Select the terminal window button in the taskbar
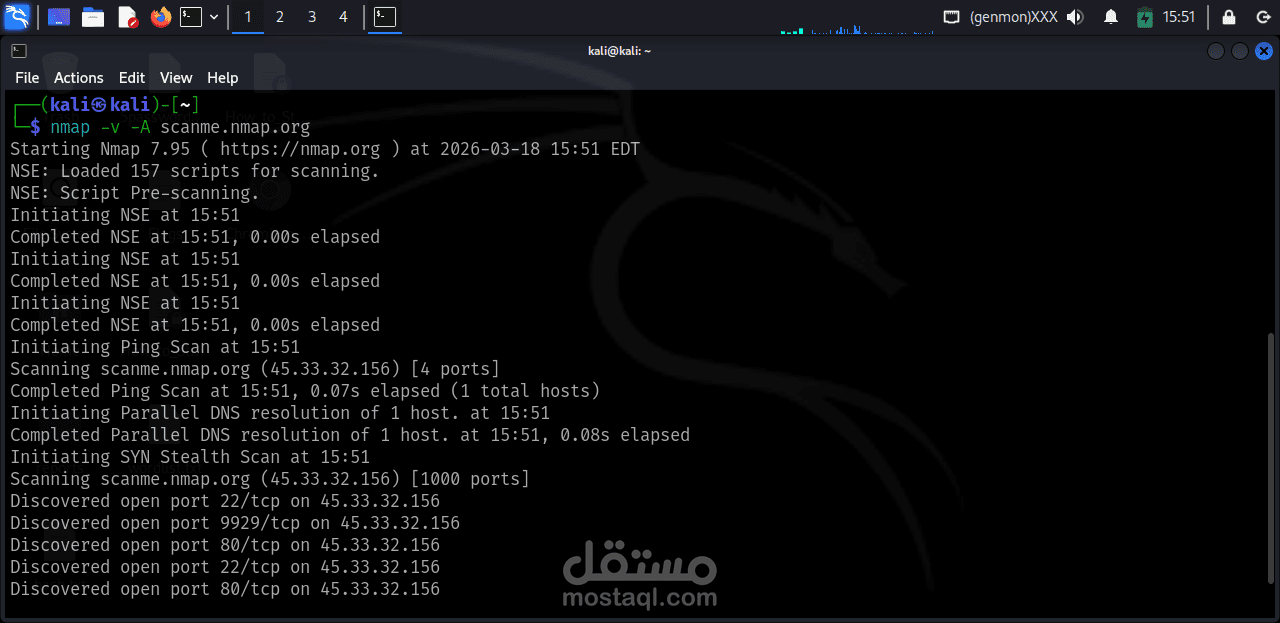Image resolution: width=1280 pixels, height=623 pixels. click(385, 16)
